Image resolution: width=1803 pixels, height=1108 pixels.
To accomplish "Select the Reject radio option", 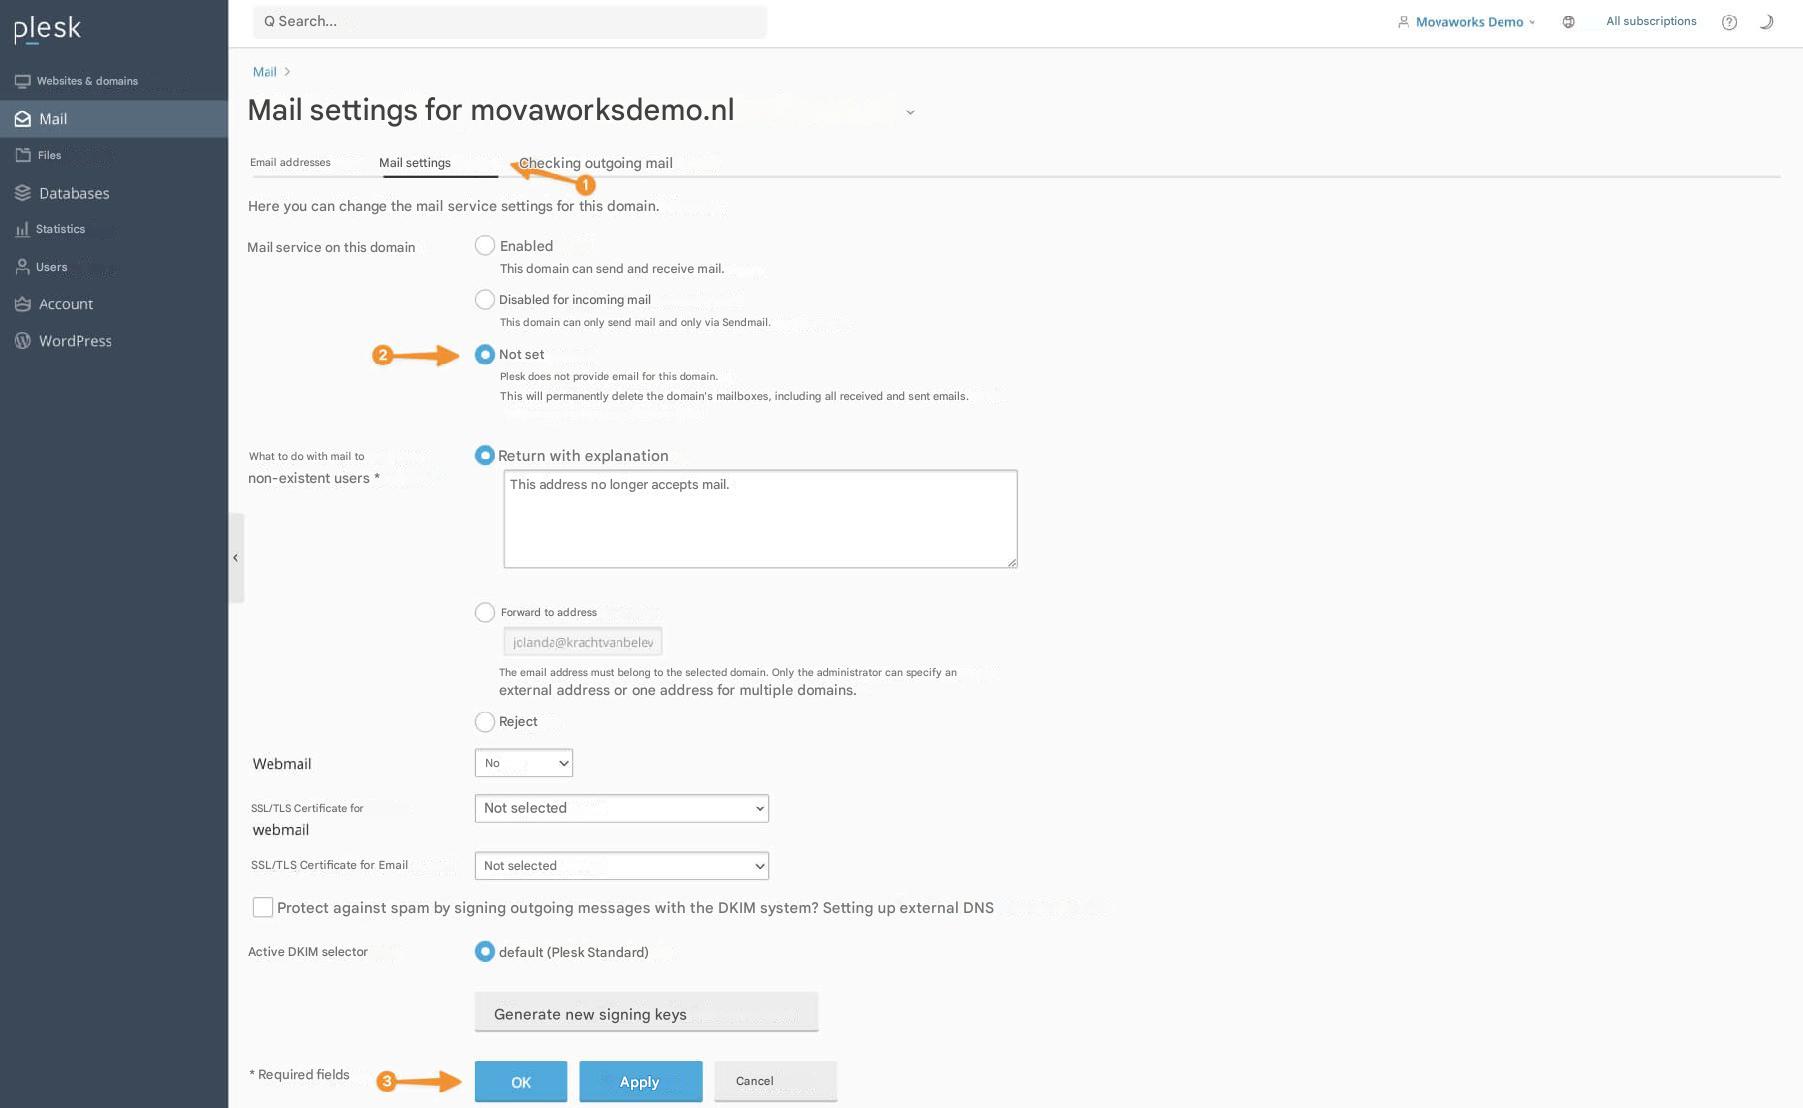I will tap(485, 721).
